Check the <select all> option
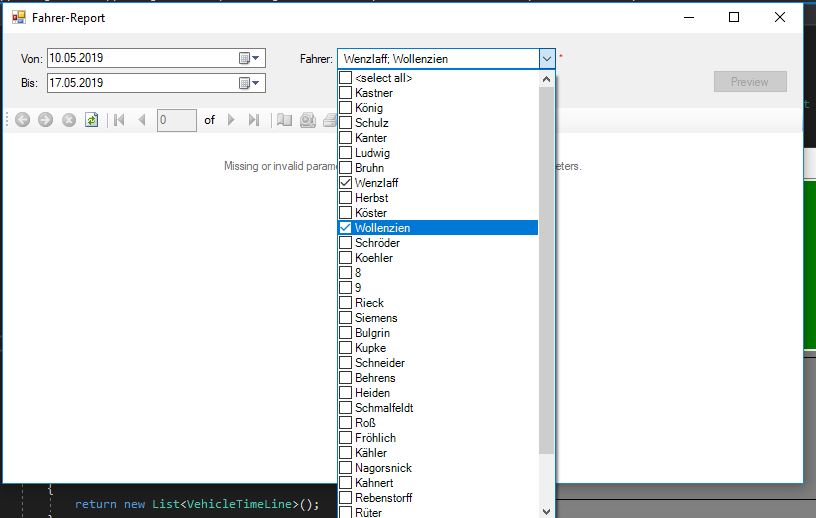 click(x=346, y=78)
